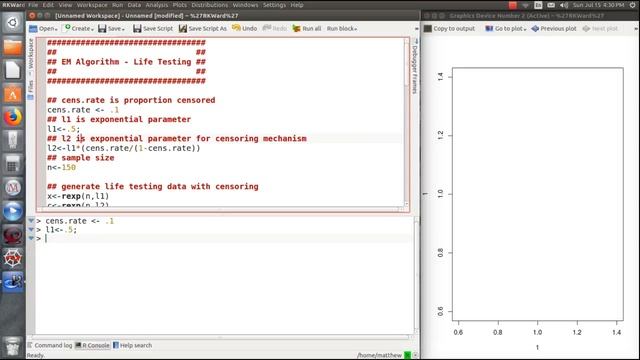
Task: Open the File menu
Action: pyautogui.click(x=33, y=5)
